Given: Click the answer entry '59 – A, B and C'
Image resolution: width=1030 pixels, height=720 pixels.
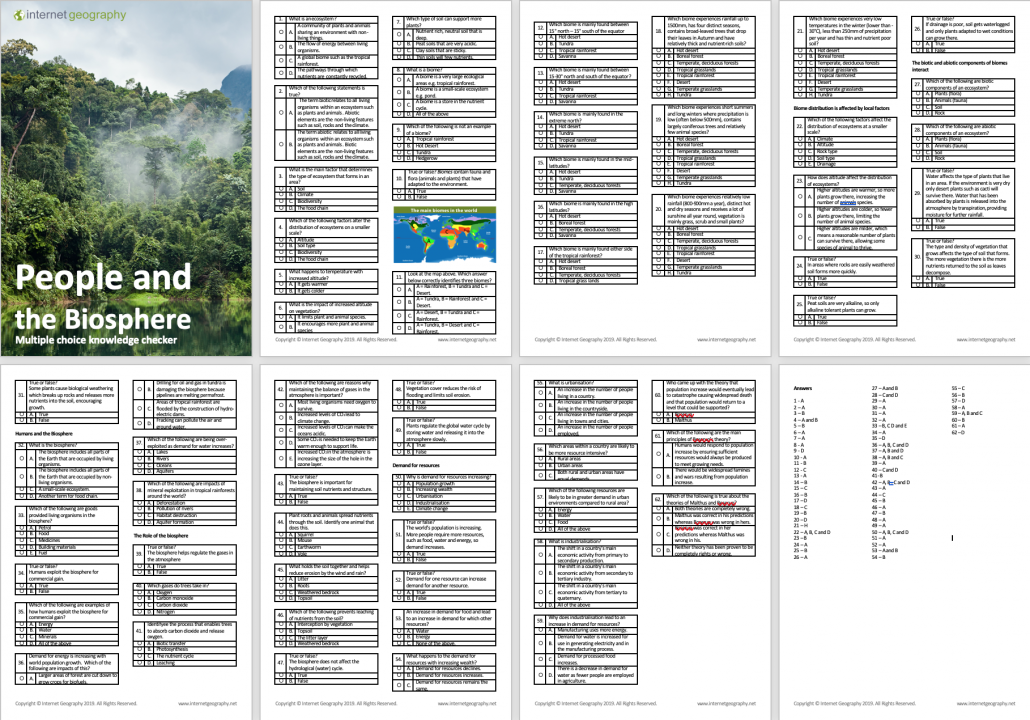Looking at the screenshot, I should 967,413.
